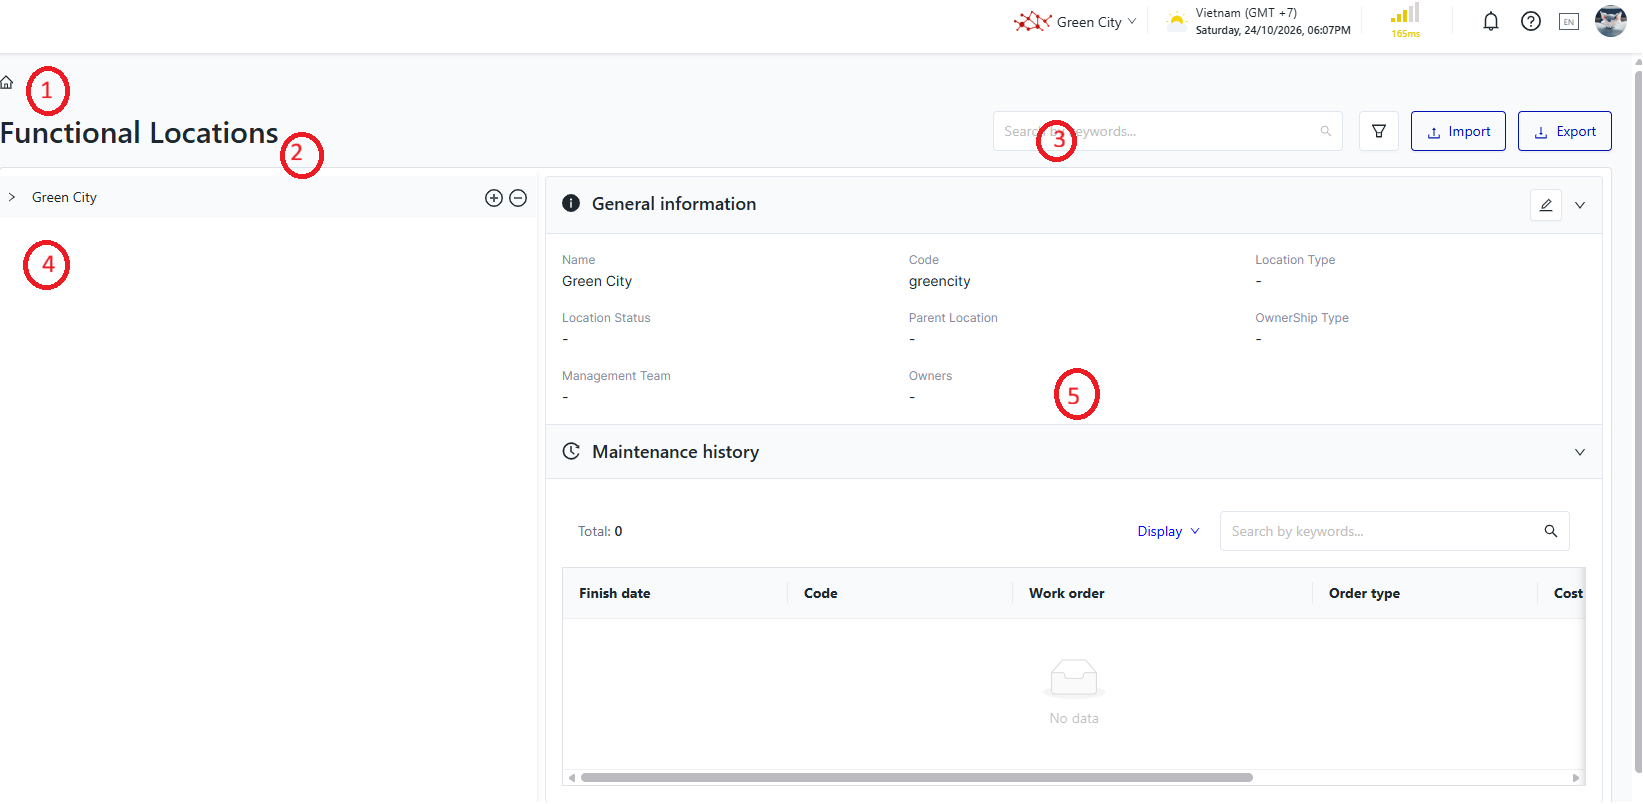Click the Total: 0 count label
The height and width of the screenshot is (804, 1643).
click(600, 531)
